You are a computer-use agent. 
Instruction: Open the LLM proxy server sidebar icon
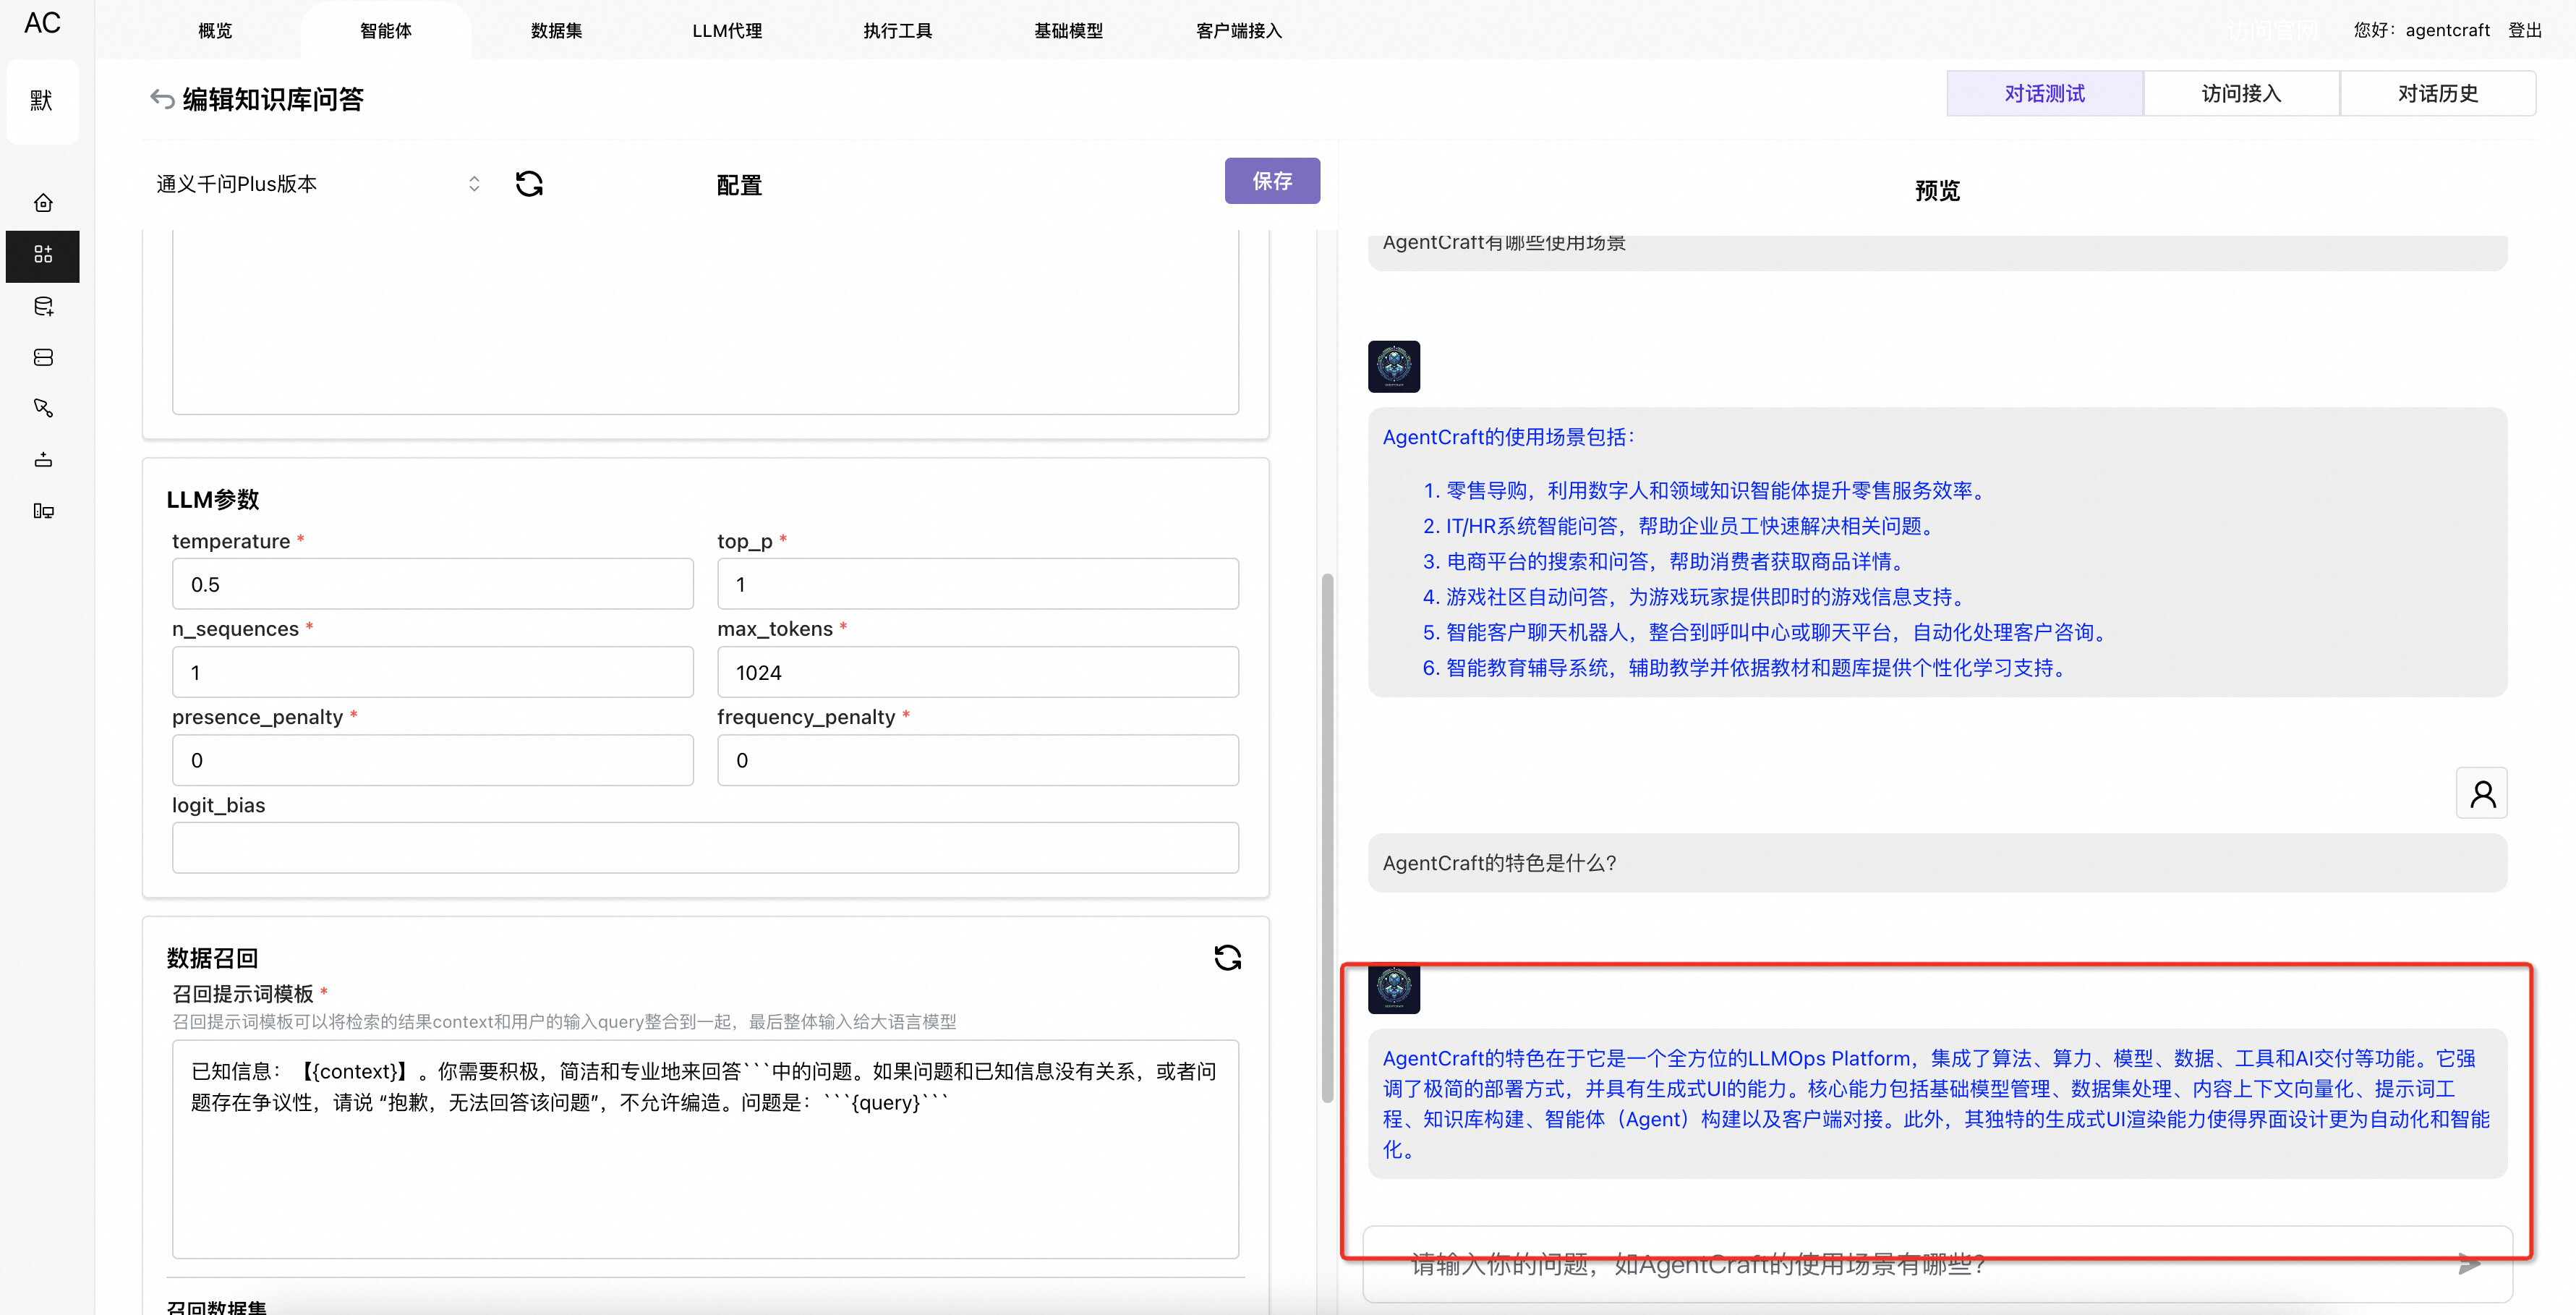coord(43,357)
